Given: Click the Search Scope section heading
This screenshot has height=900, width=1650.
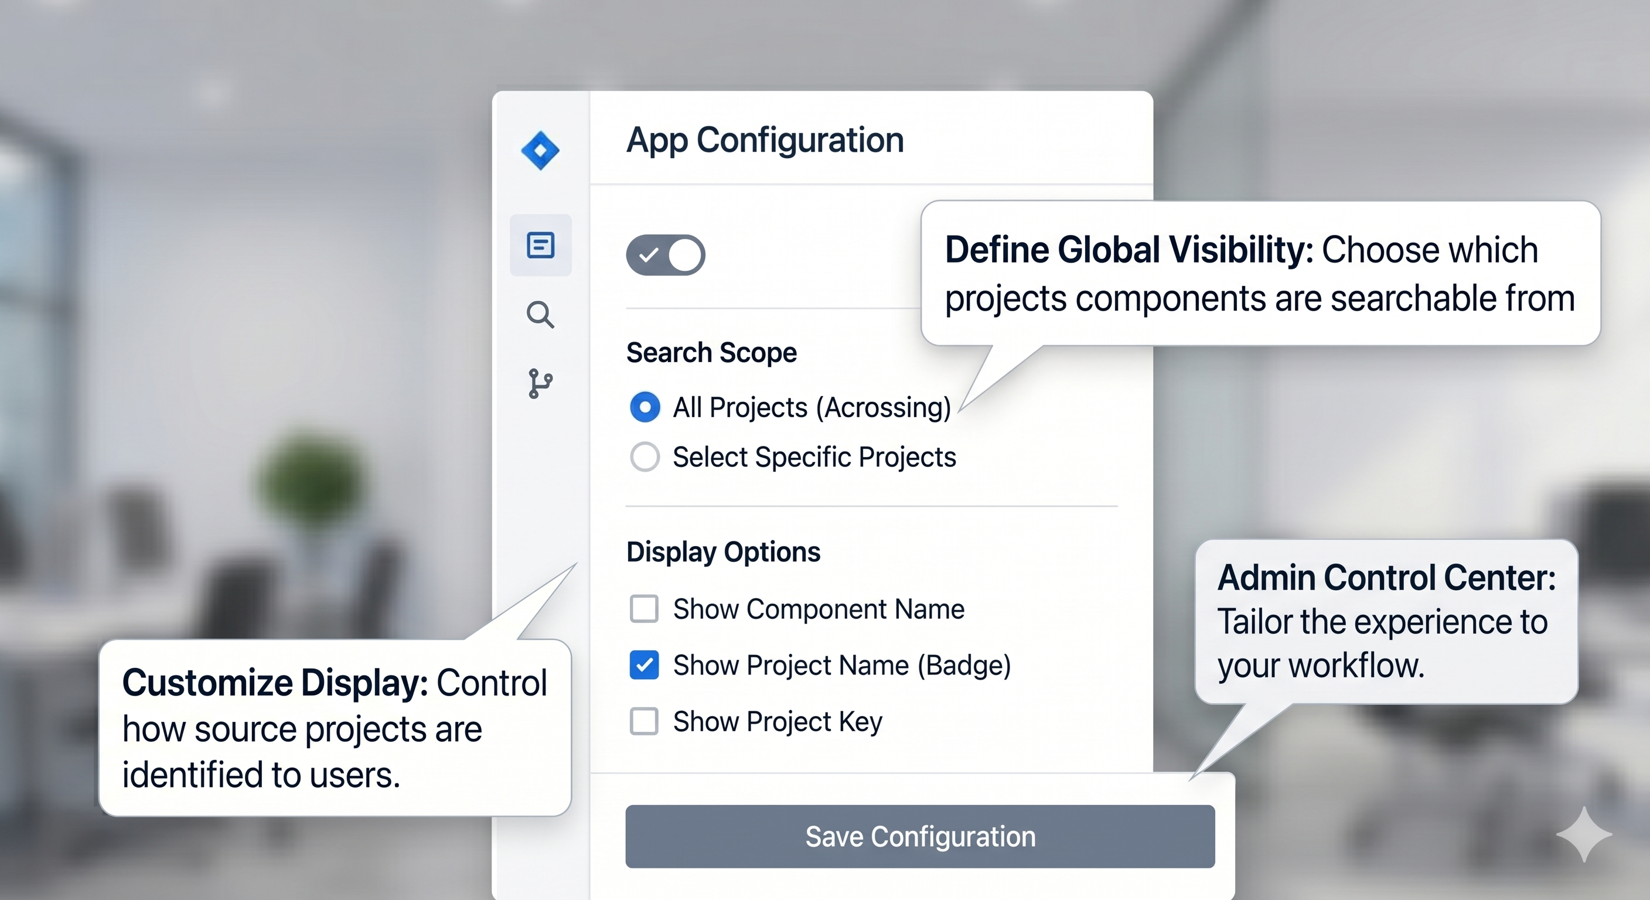Looking at the screenshot, I should tap(711, 353).
